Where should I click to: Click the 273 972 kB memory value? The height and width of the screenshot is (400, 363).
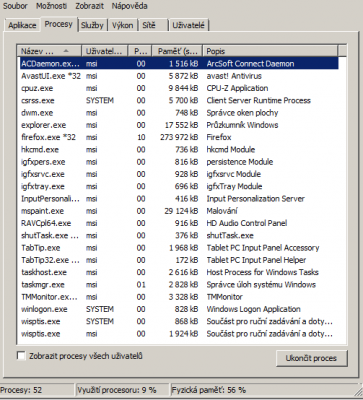[179, 137]
